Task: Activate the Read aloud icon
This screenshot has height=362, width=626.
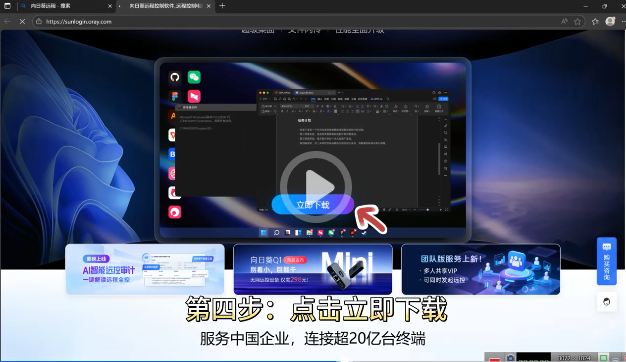Action: pyautogui.click(x=564, y=22)
